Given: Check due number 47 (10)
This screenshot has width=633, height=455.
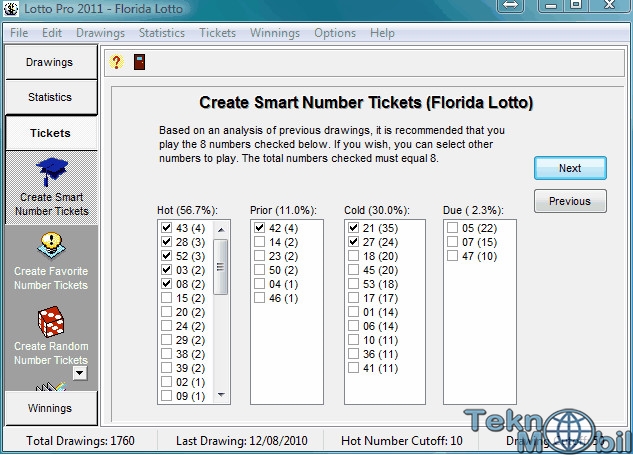Looking at the screenshot, I should 453,256.
